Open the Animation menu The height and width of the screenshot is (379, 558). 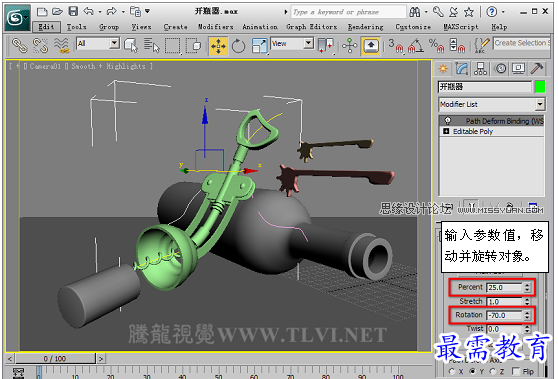point(260,27)
